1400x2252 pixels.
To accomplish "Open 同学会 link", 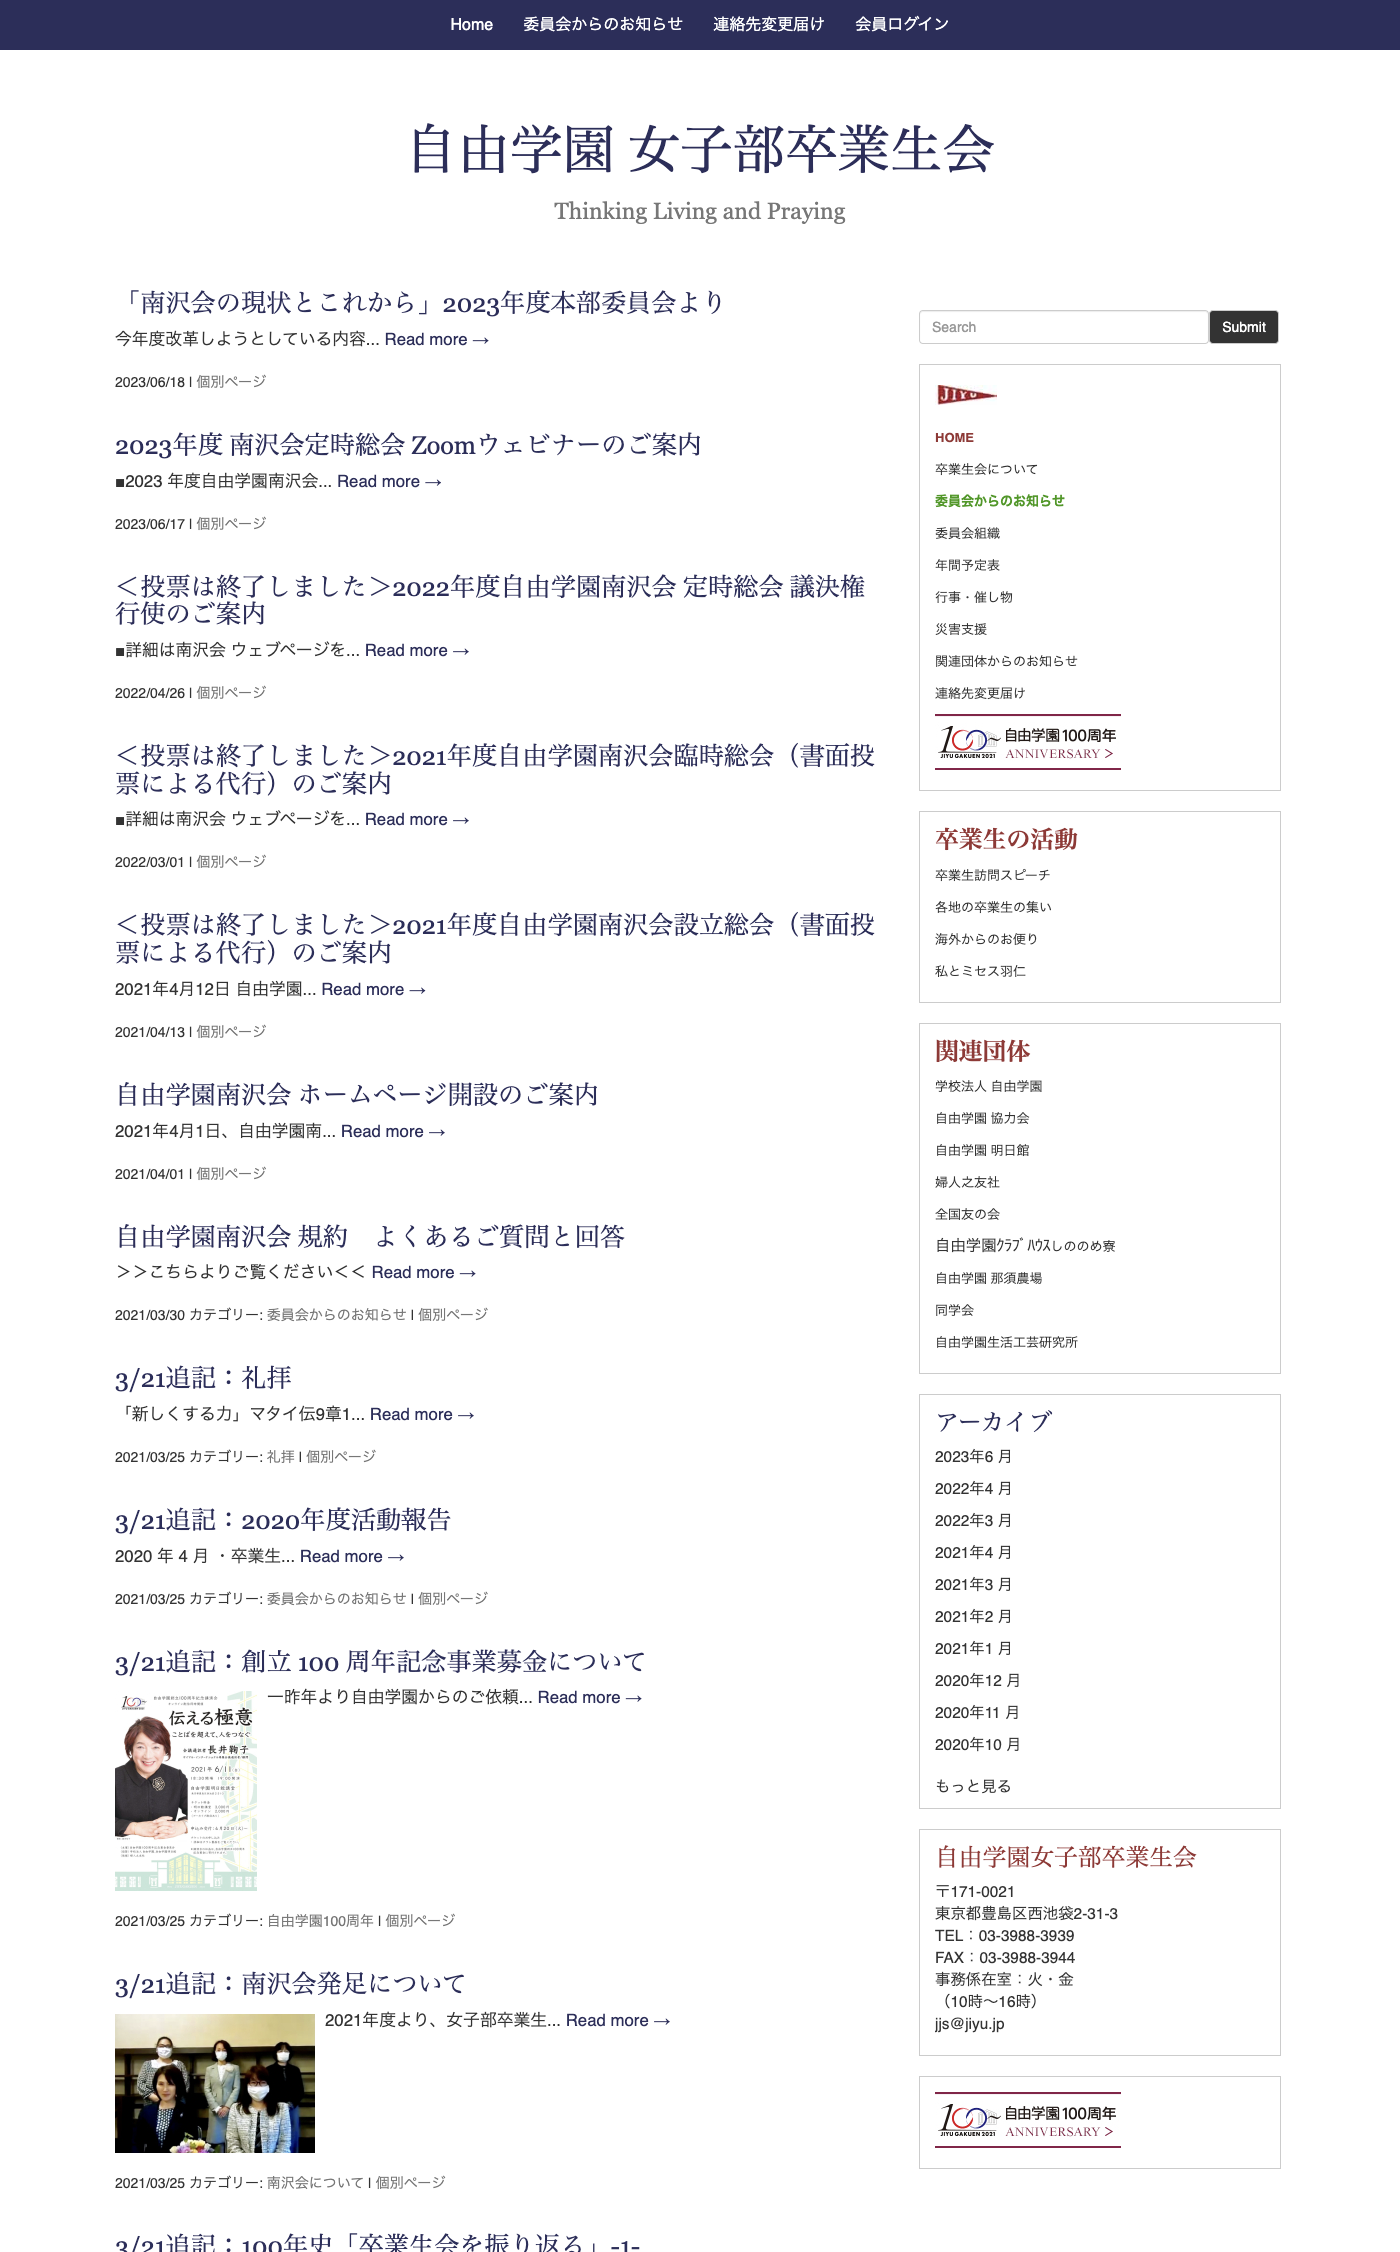I will 954,1310.
